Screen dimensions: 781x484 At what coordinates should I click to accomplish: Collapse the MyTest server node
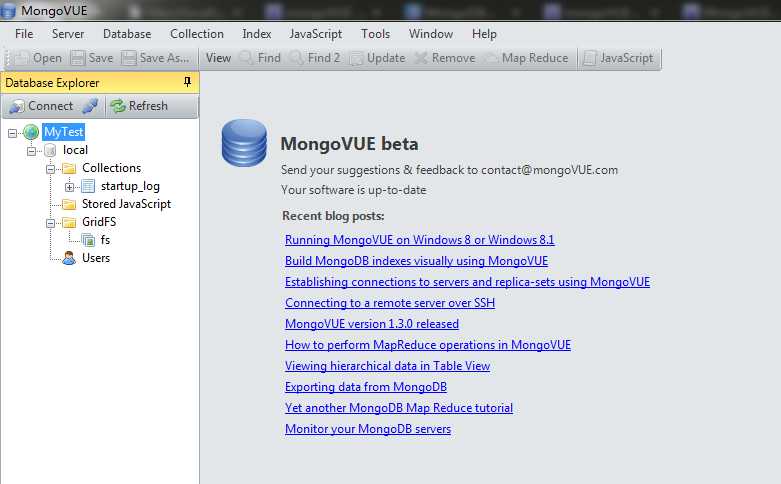click(x=12, y=133)
